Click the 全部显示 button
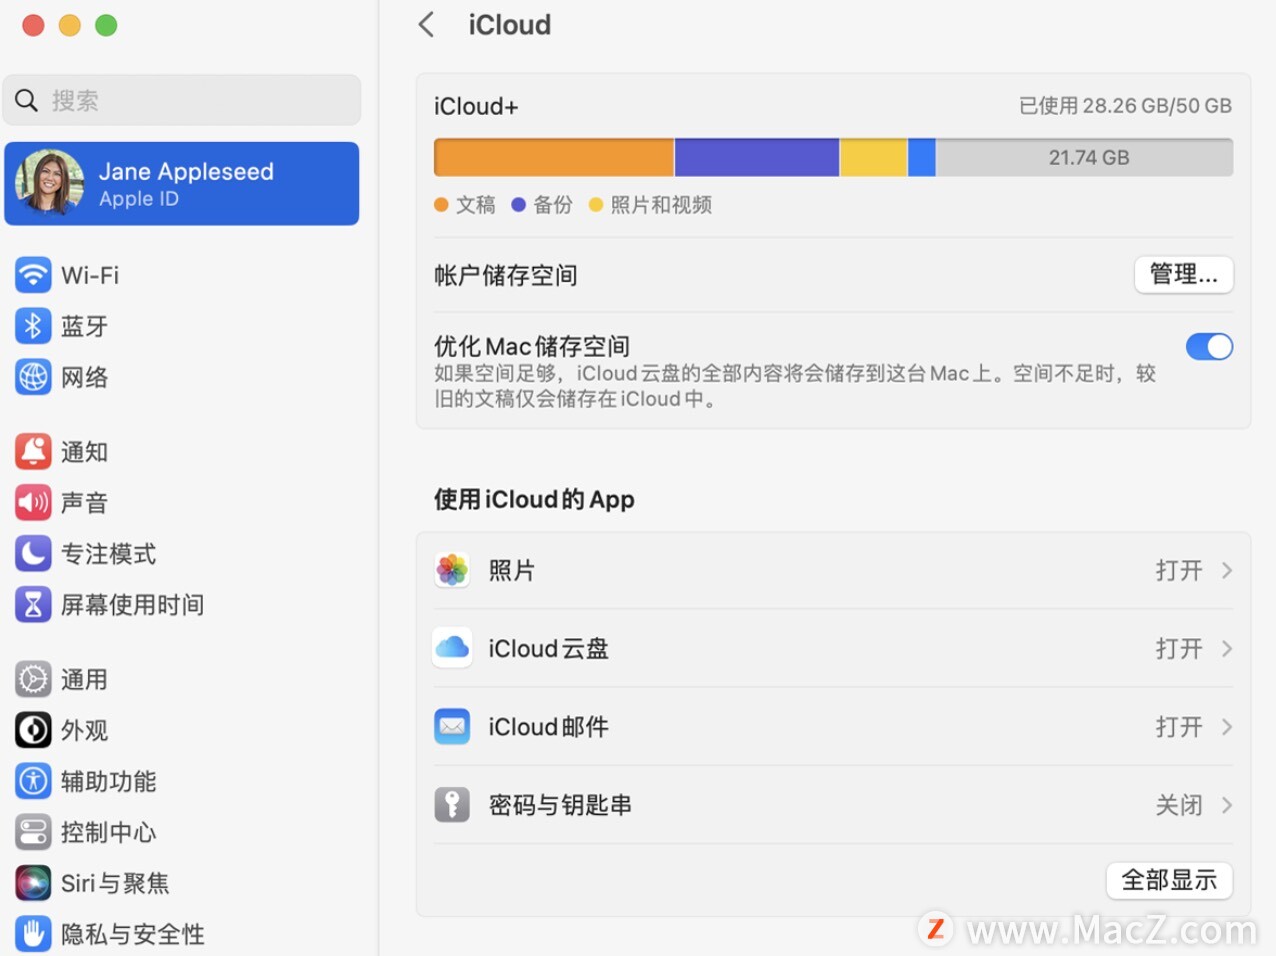Screen dimensions: 1276x956 (x=1169, y=880)
